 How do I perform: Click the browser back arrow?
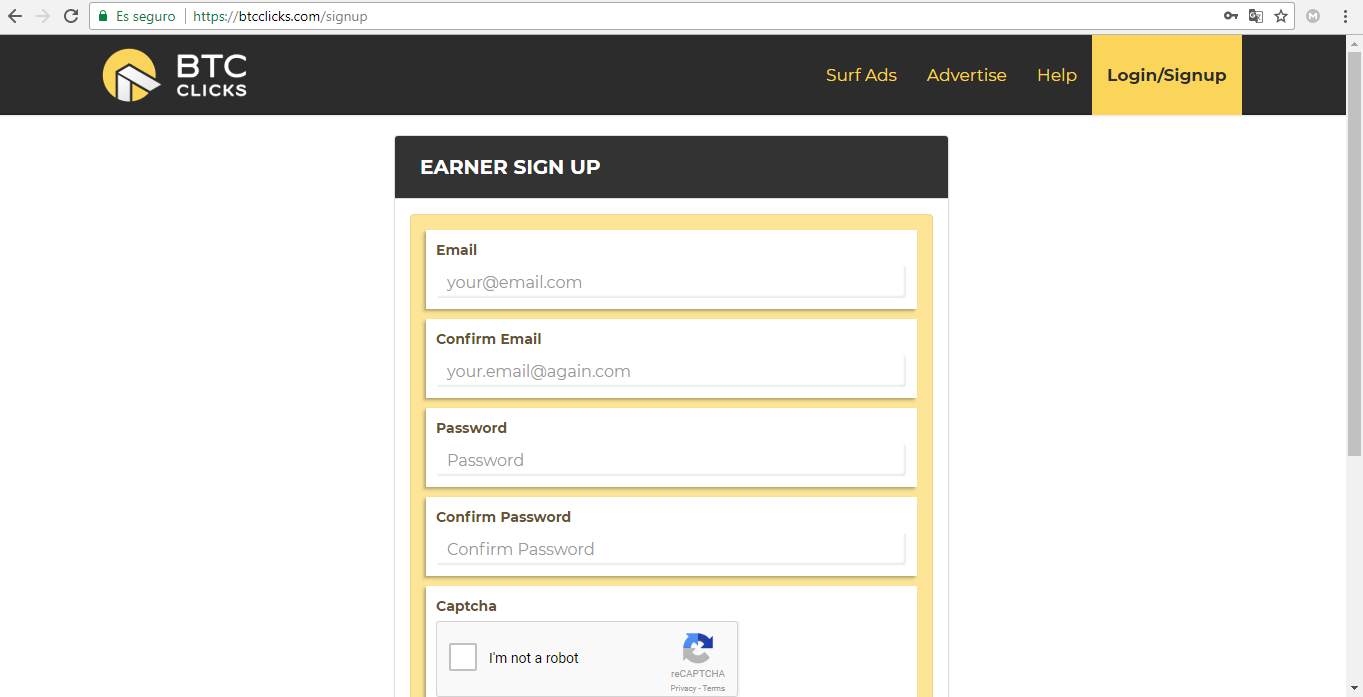[15, 16]
